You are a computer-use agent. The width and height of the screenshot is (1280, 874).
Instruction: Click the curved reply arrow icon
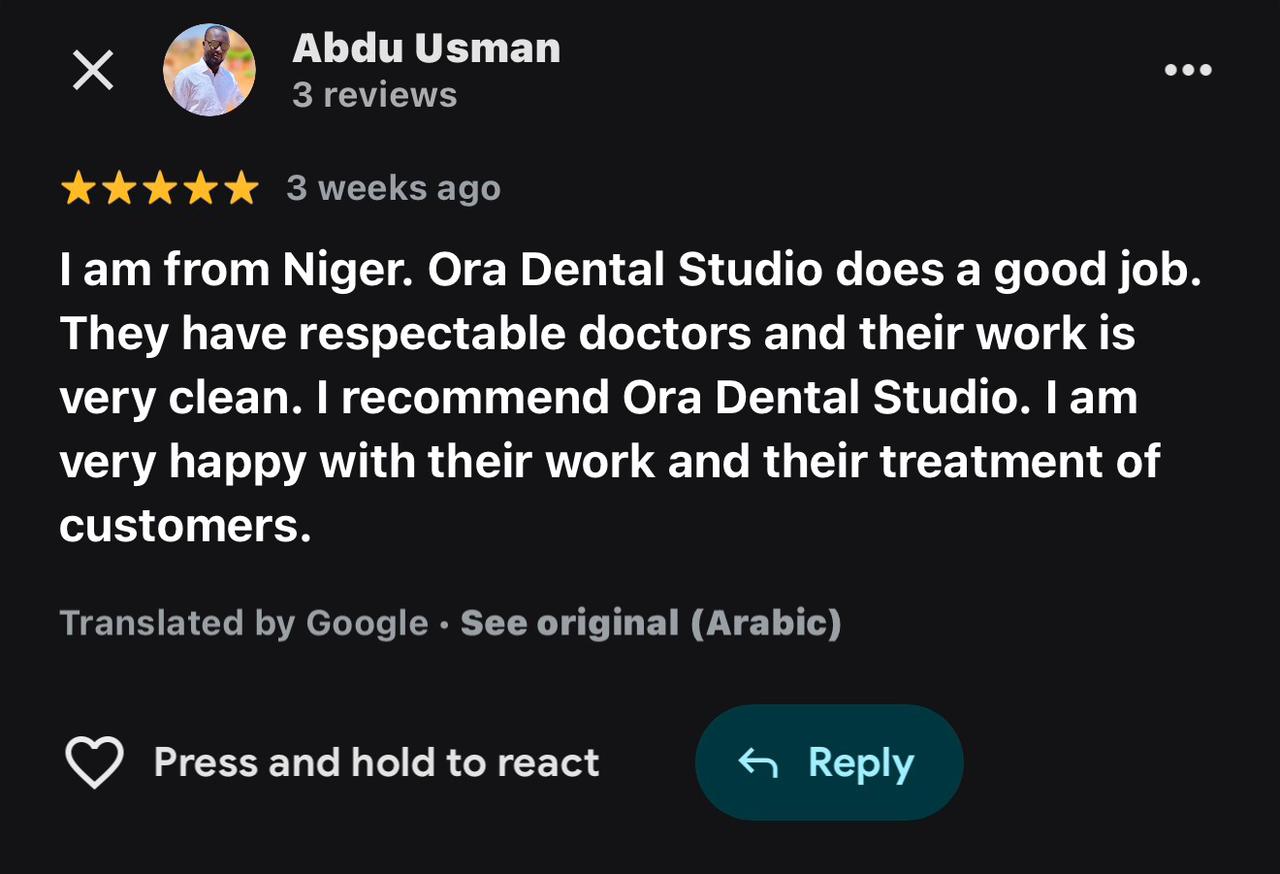point(758,763)
